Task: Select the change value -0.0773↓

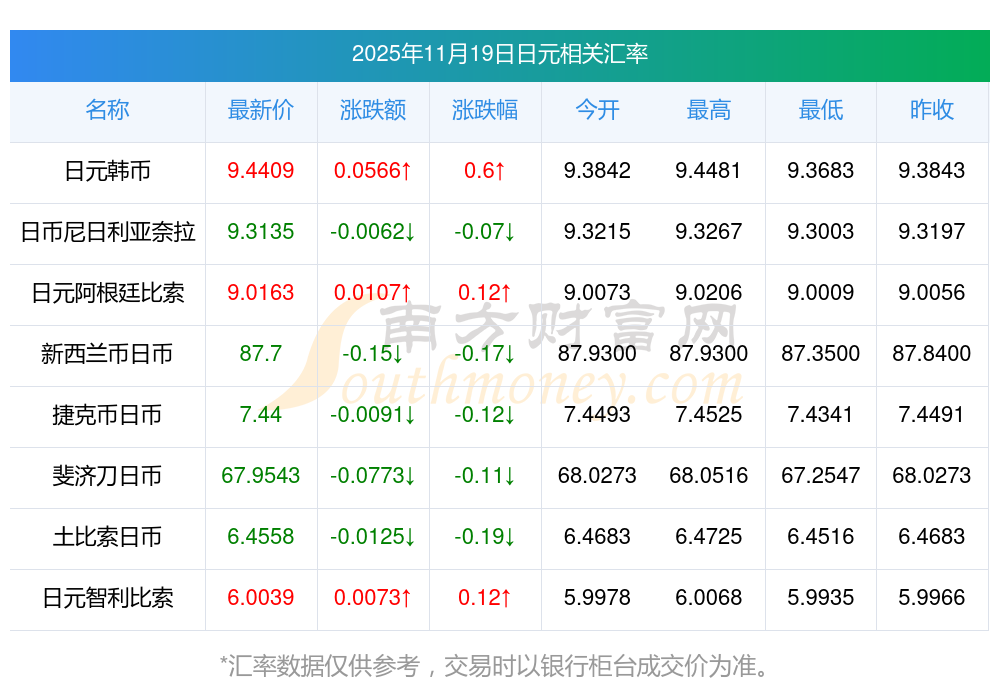Action: [x=373, y=476]
